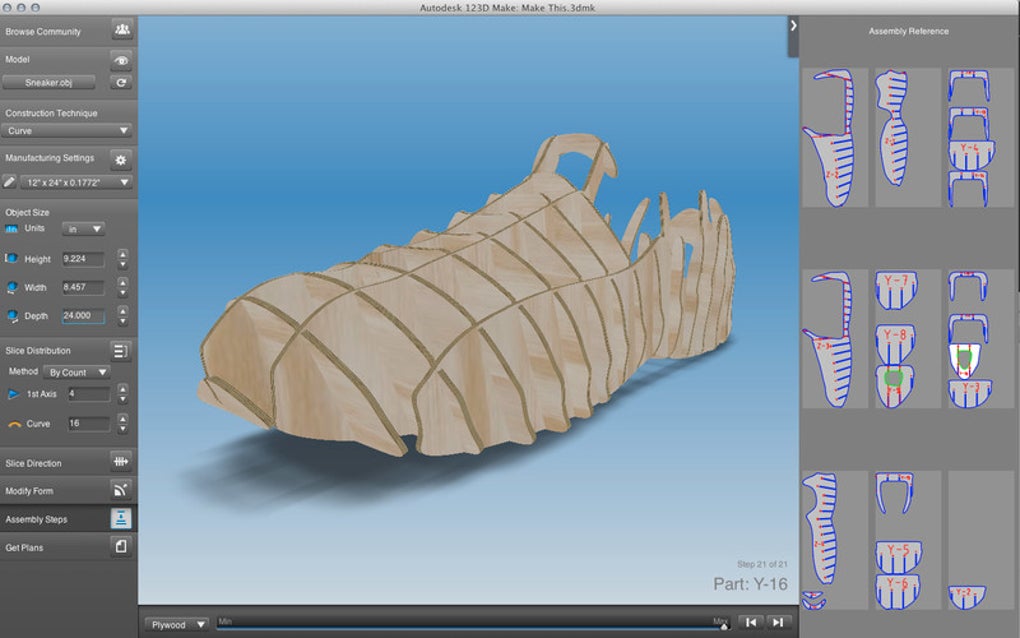This screenshot has height=638, width=1020.
Task: Open the Plywood material dropdown
Action: click(176, 625)
